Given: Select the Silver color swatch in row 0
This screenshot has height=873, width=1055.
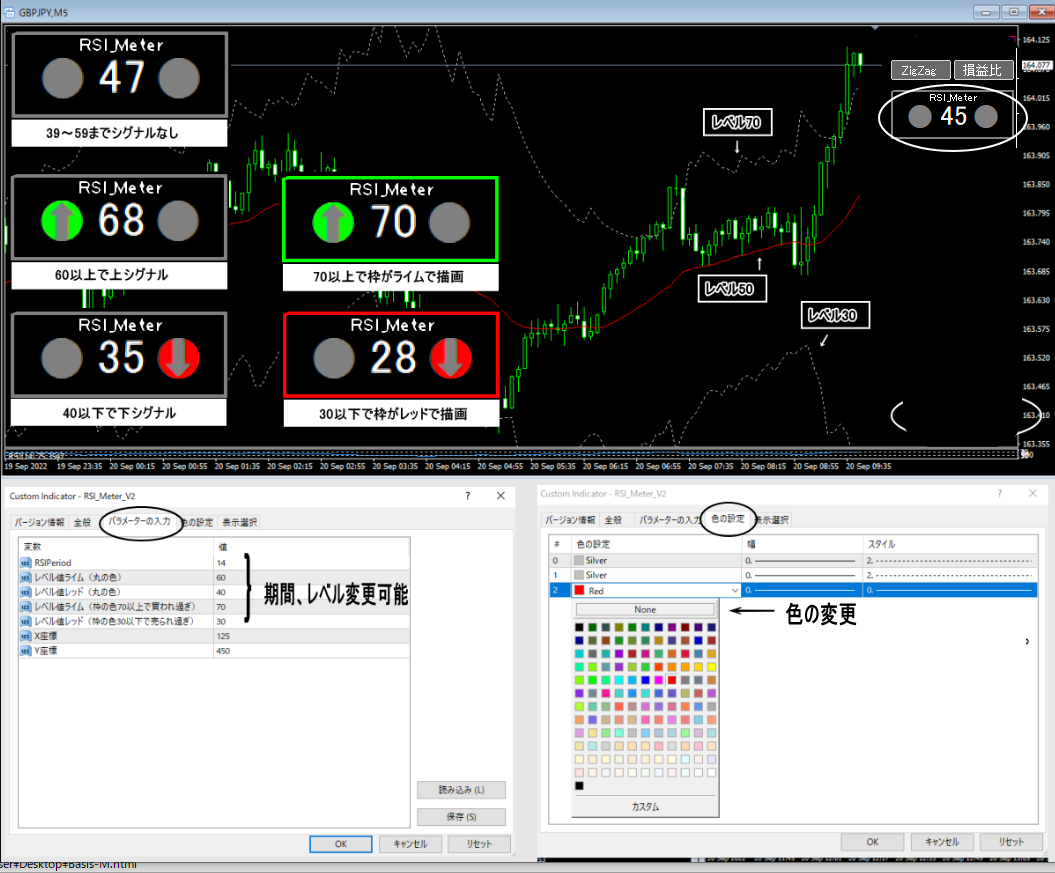Looking at the screenshot, I should 580,560.
